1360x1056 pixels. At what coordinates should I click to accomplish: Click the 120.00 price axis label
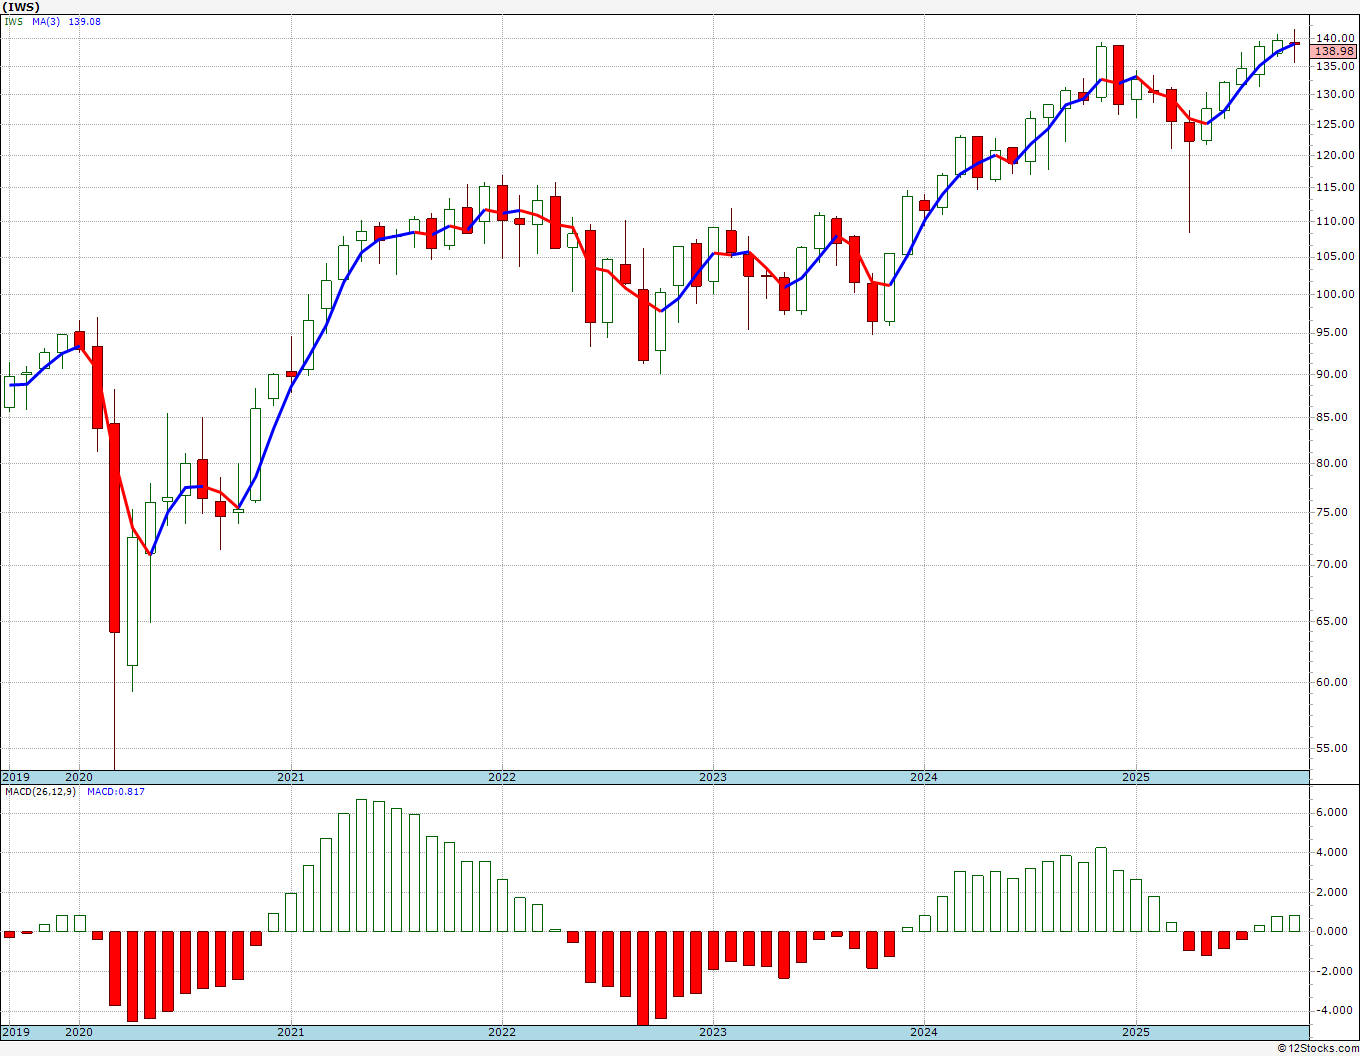1335,156
